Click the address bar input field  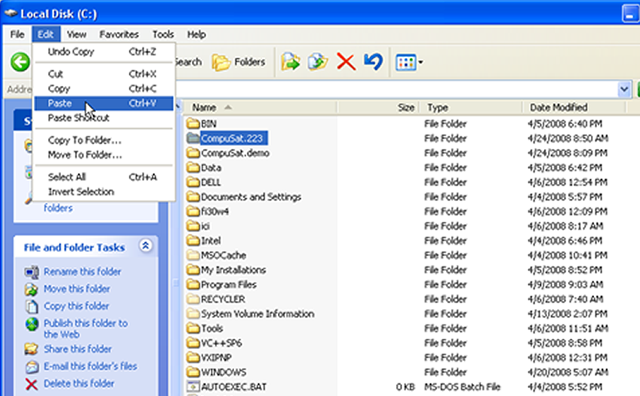[396, 89]
